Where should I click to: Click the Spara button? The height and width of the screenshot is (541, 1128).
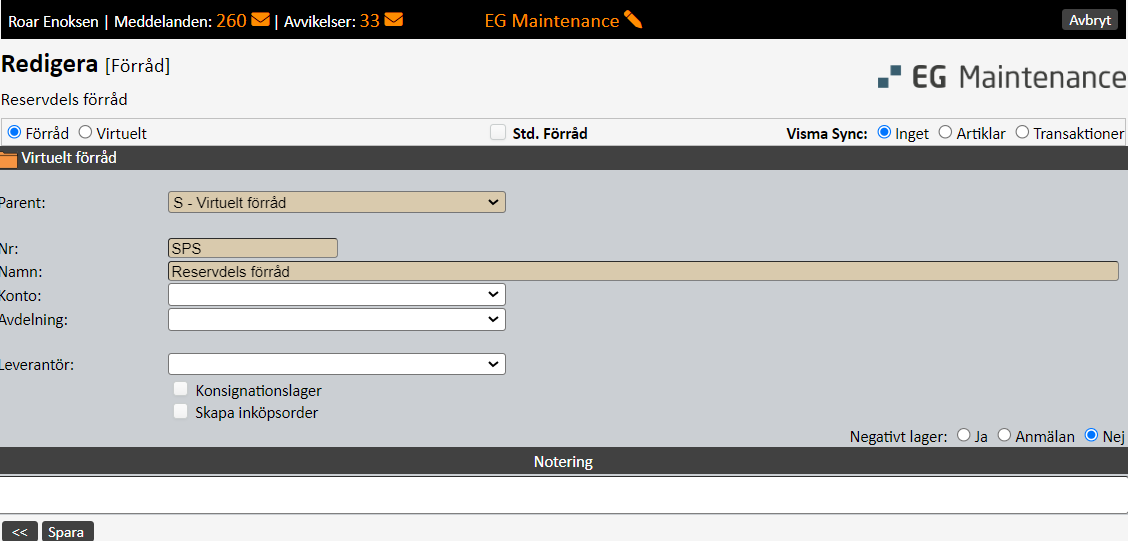coord(67,532)
